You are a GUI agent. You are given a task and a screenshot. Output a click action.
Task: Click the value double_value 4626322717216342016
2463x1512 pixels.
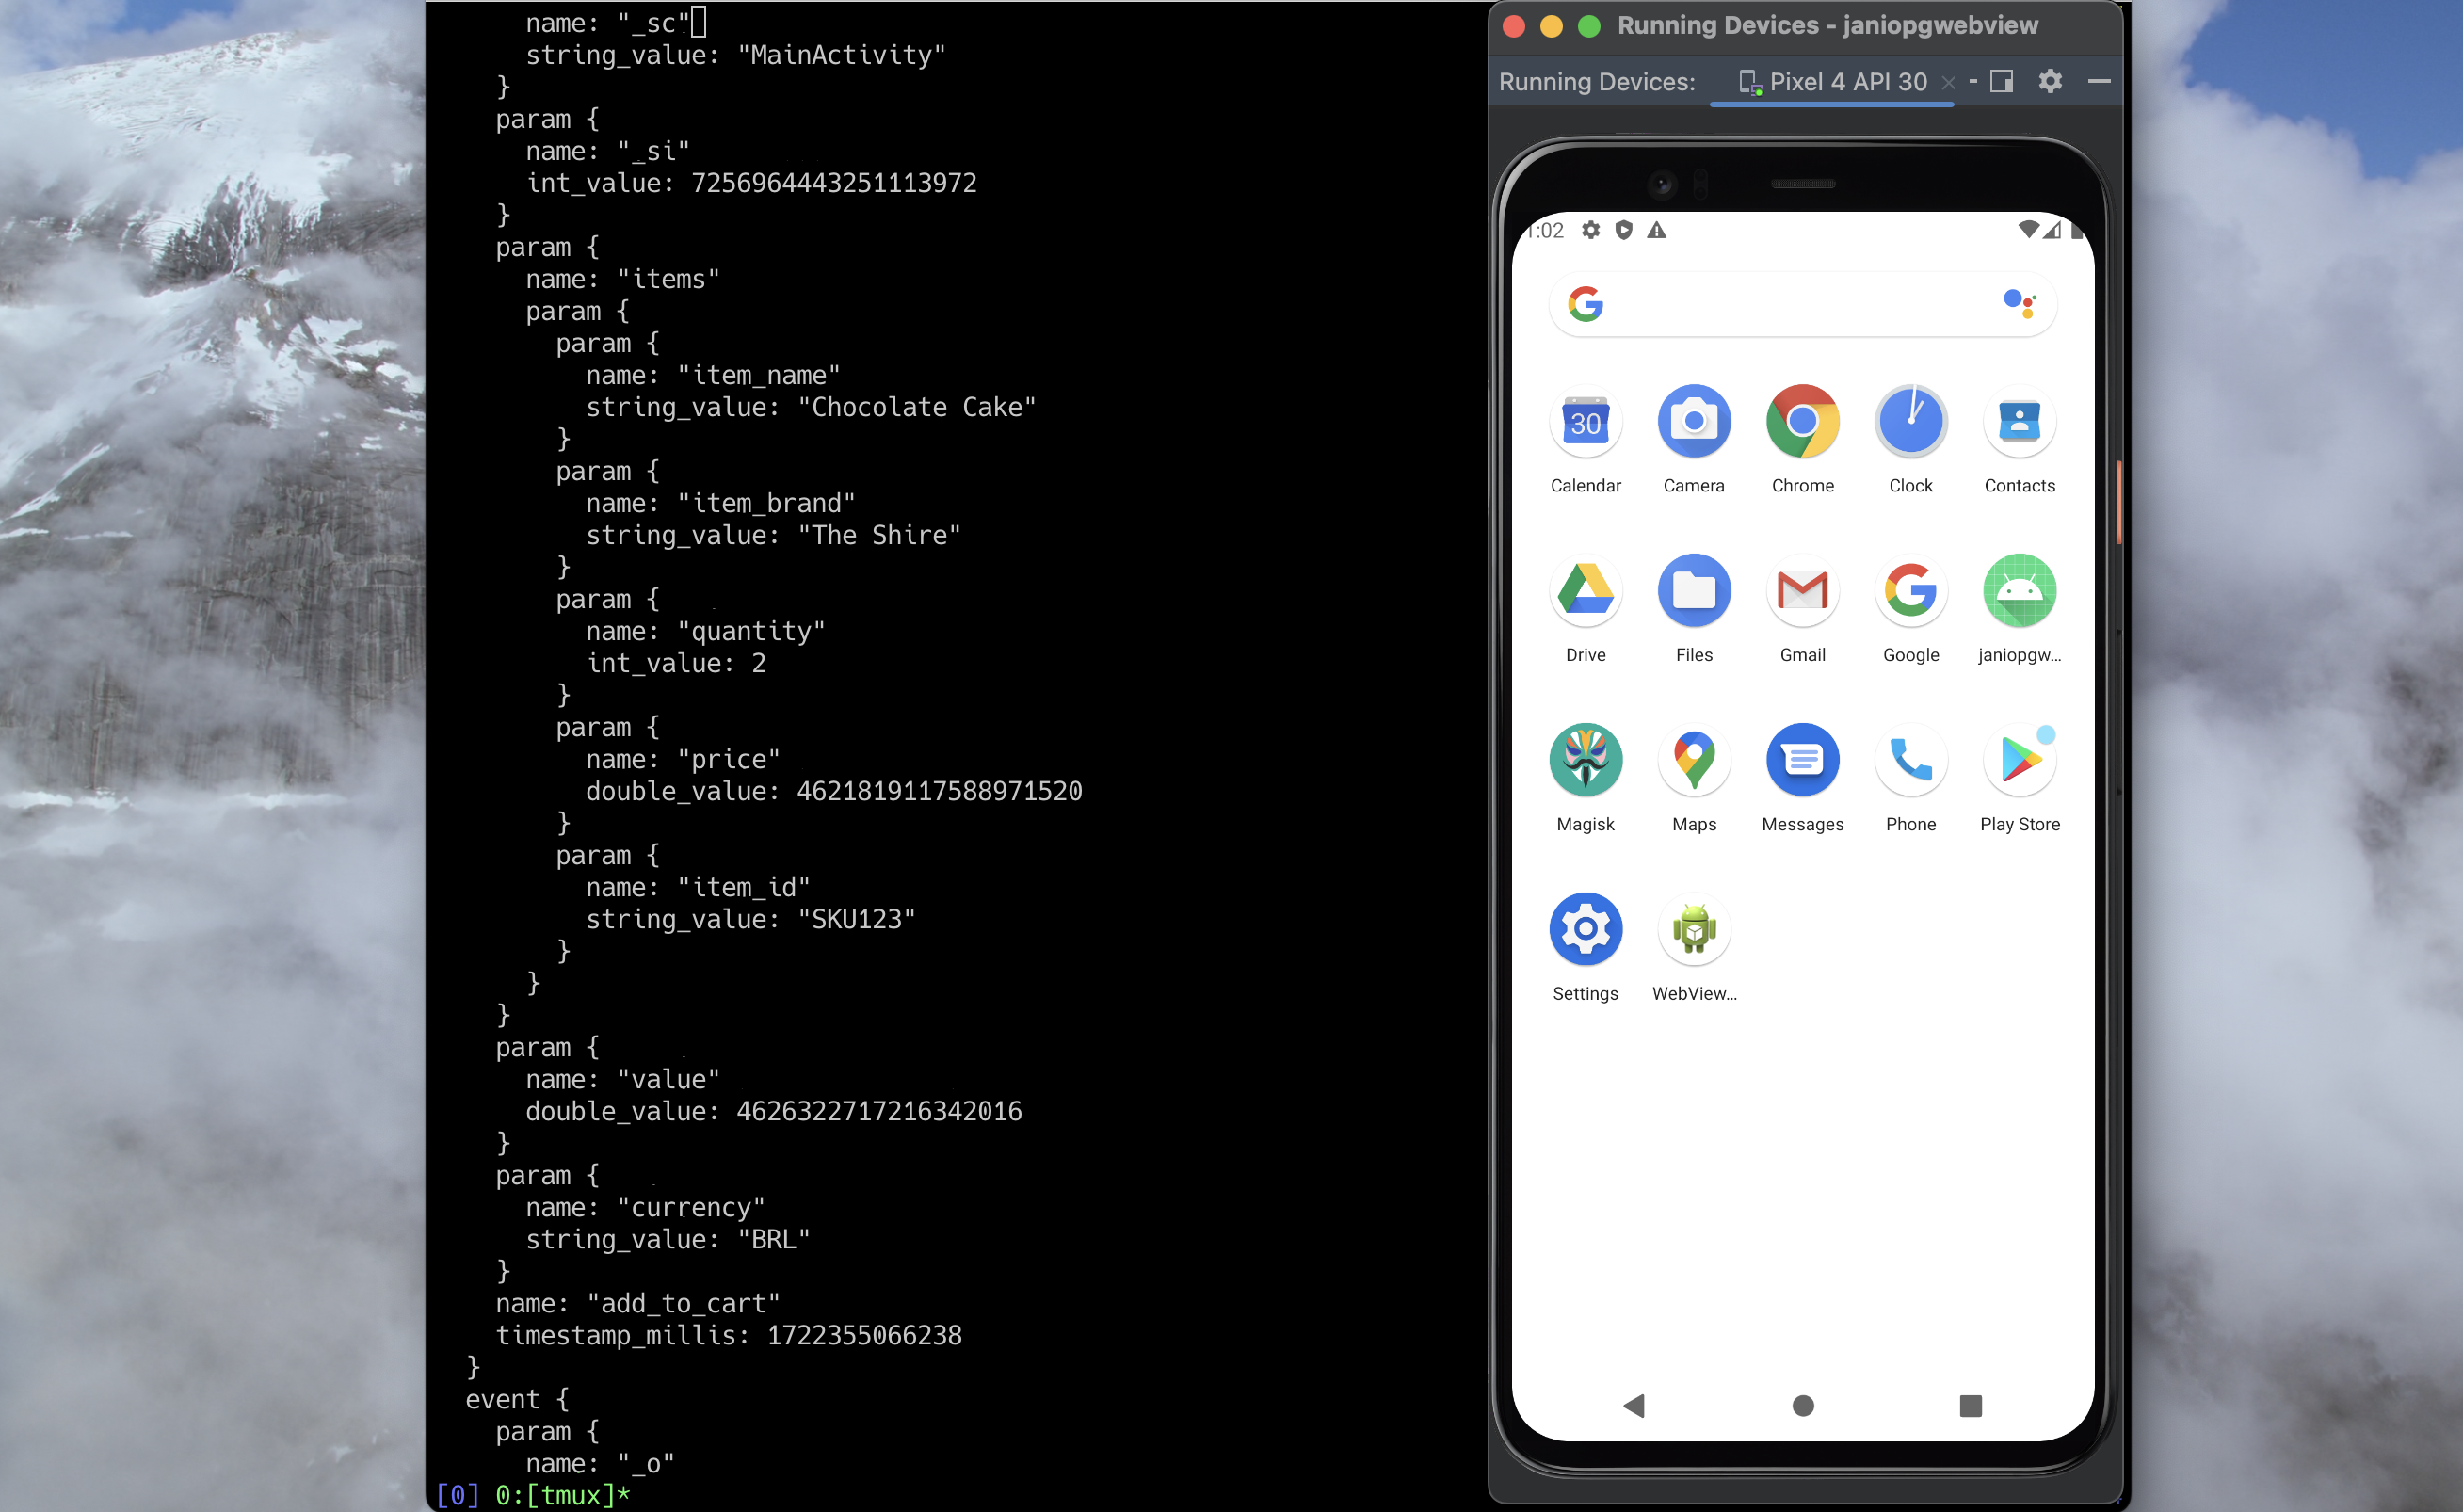(x=879, y=1111)
